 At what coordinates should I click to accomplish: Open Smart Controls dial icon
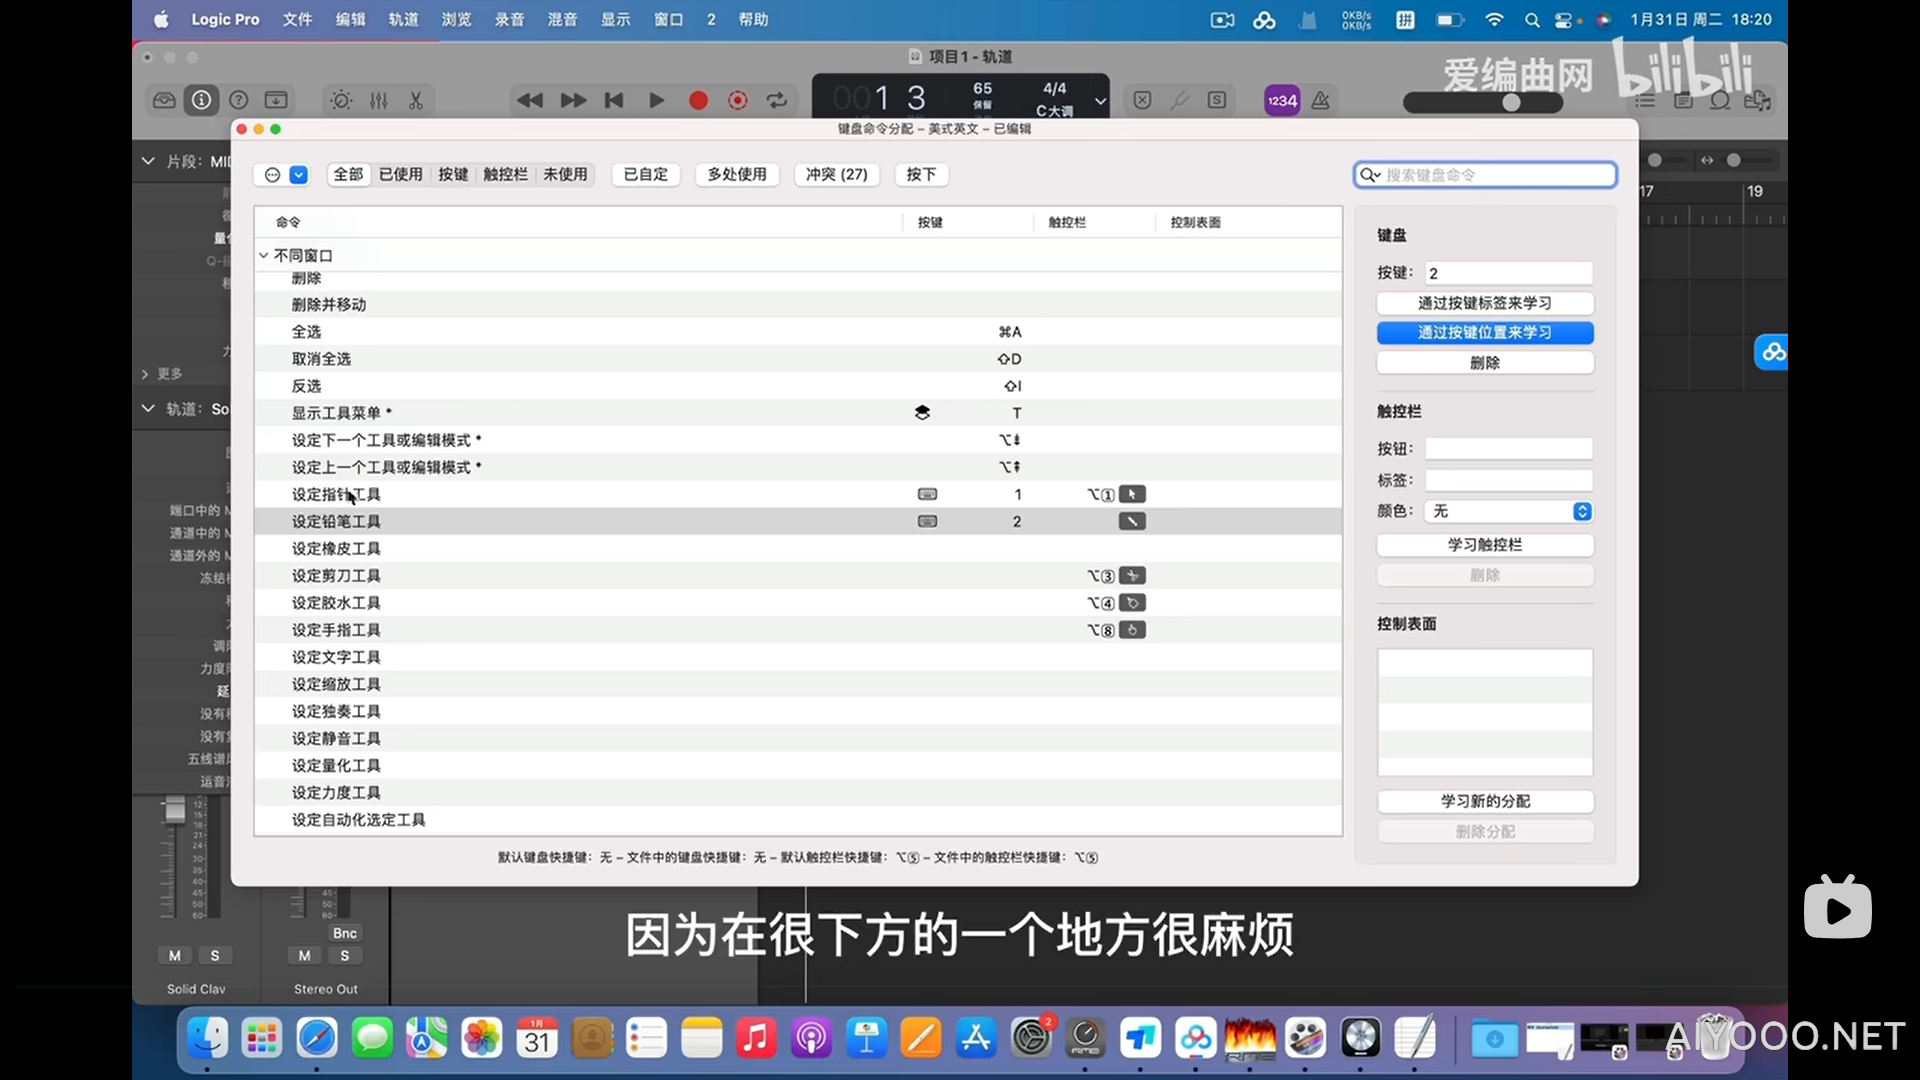click(341, 100)
